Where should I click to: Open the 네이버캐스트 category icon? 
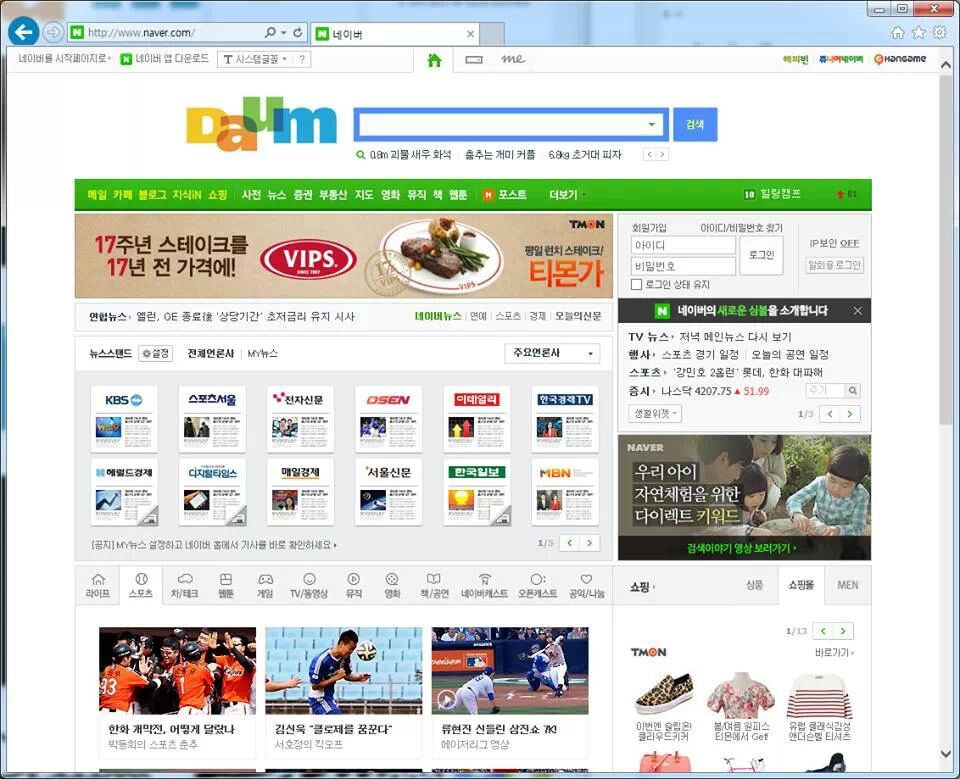pos(484,585)
